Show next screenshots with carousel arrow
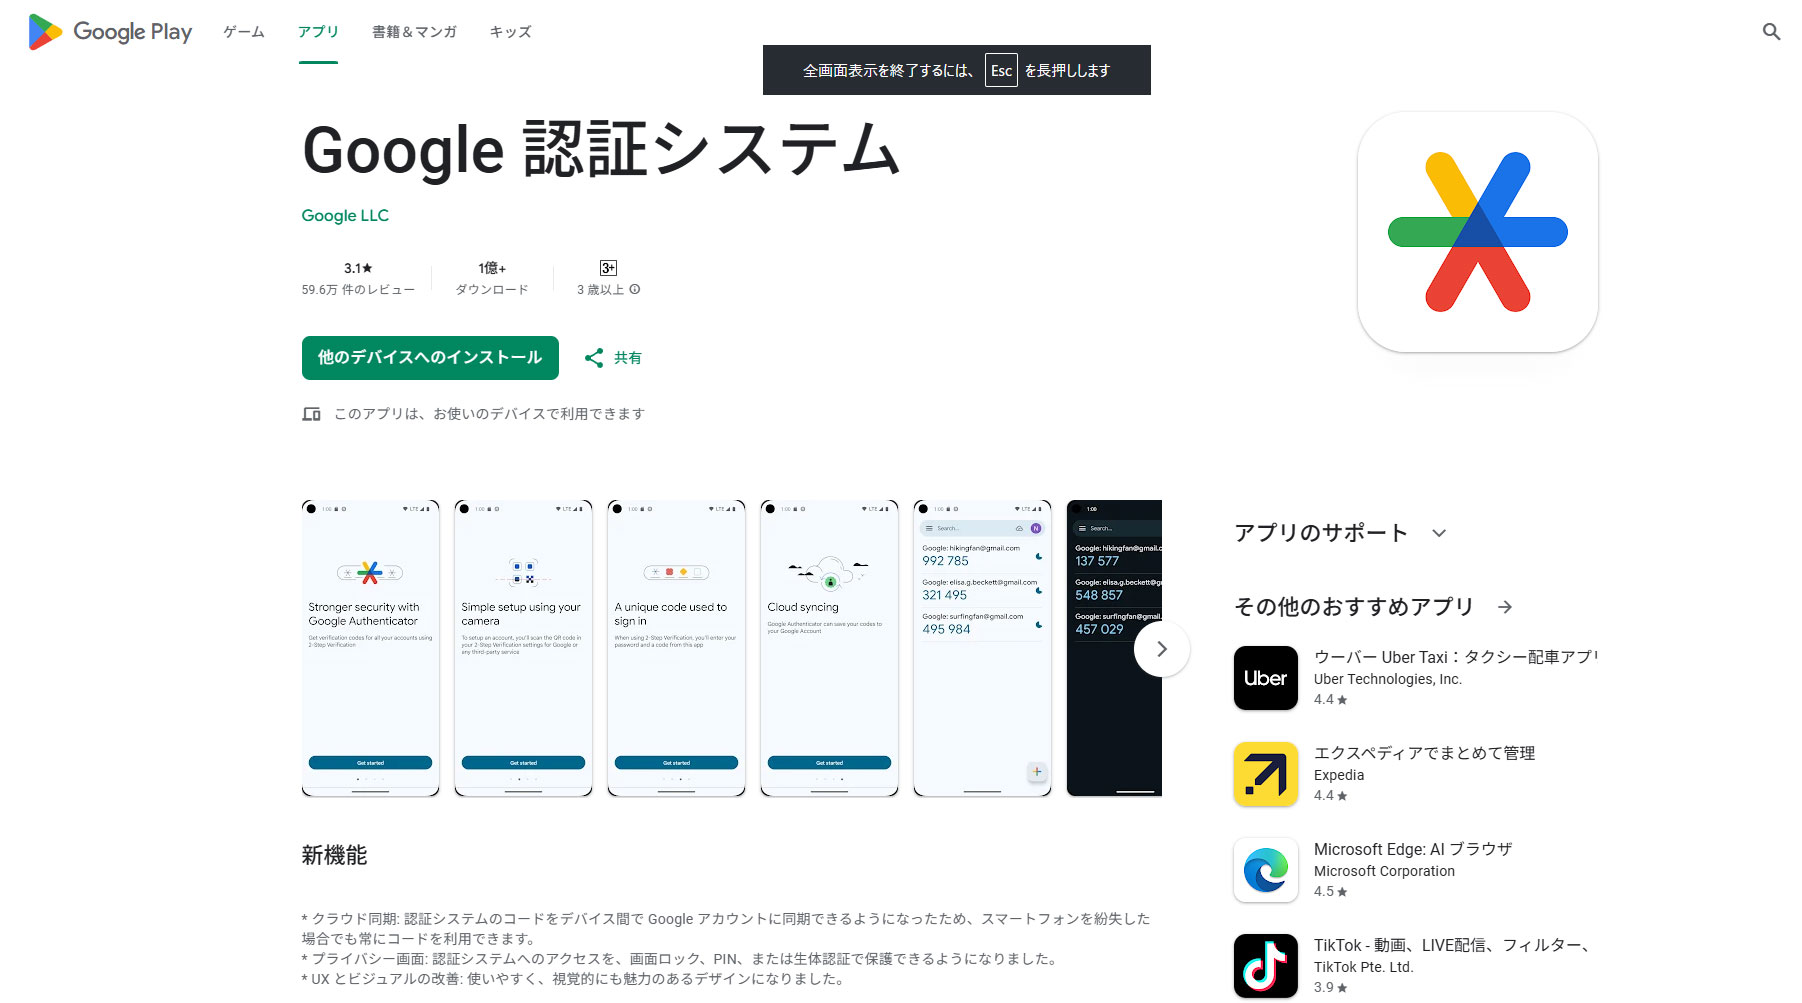This screenshot has width=1802, height=1003. [1161, 649]
